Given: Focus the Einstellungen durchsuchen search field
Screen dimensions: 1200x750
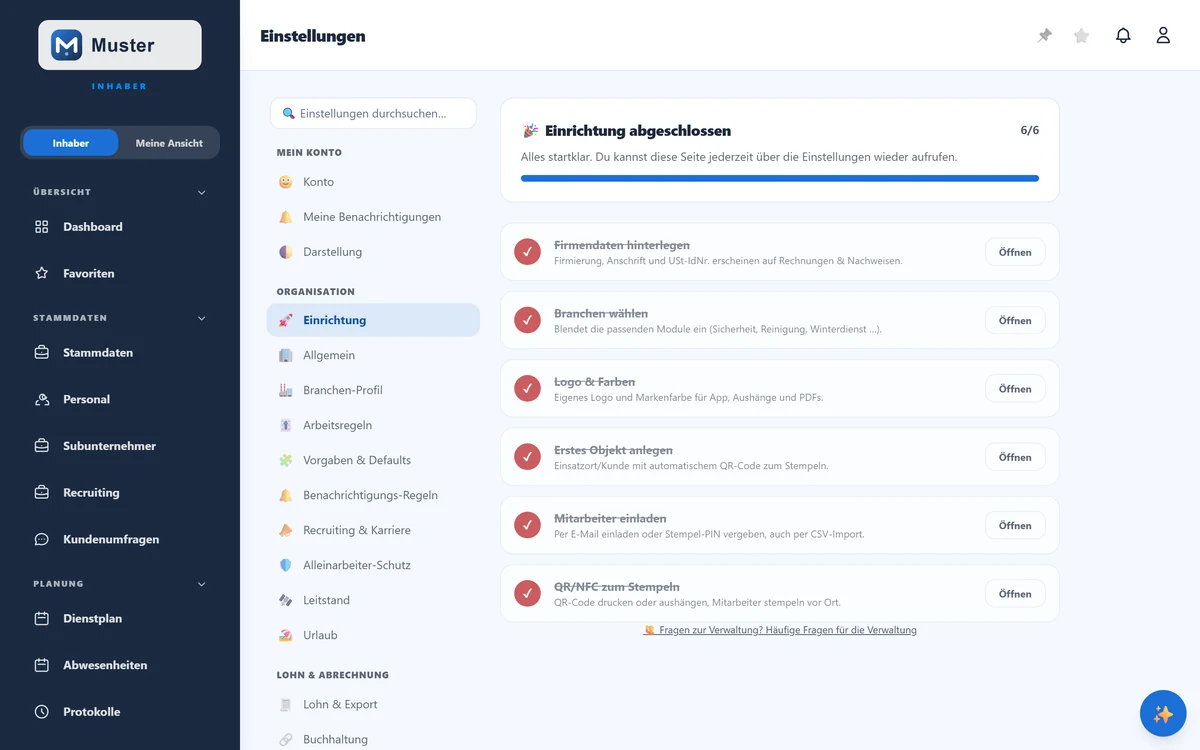Looking at the screenshot, I should [373, 113].
